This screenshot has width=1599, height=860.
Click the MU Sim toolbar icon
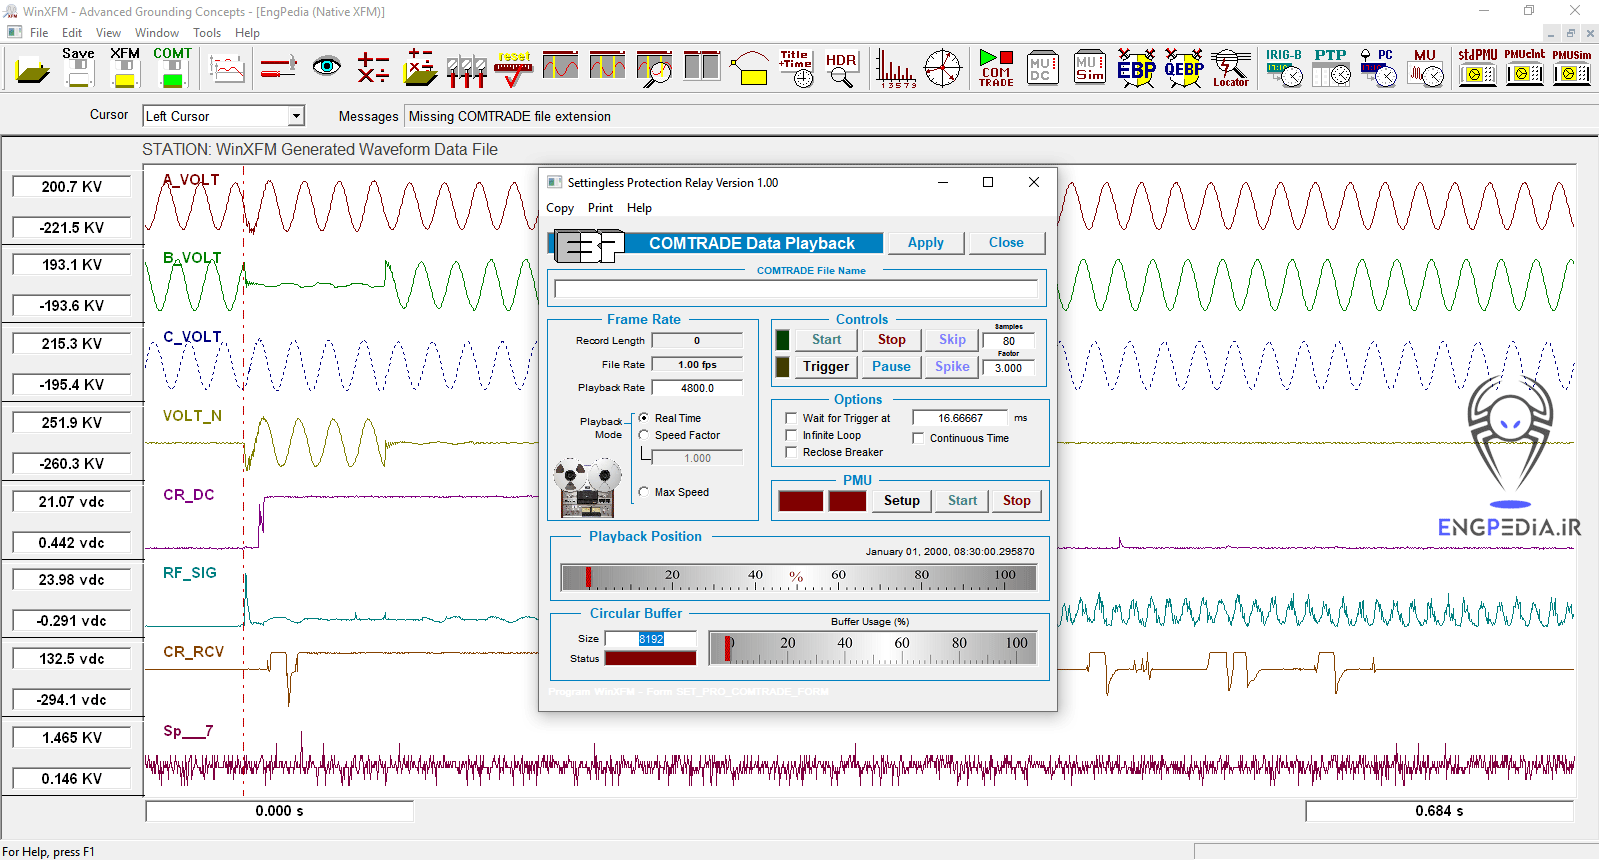[1089, 68]
